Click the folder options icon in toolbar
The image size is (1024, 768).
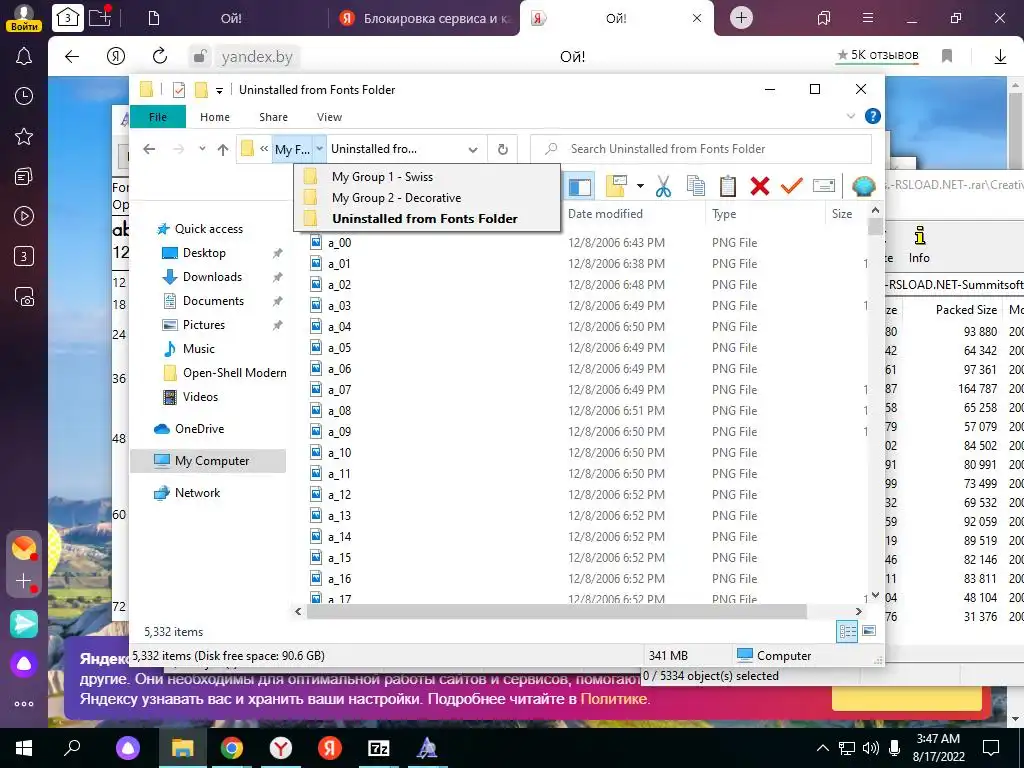pos(616,186)
